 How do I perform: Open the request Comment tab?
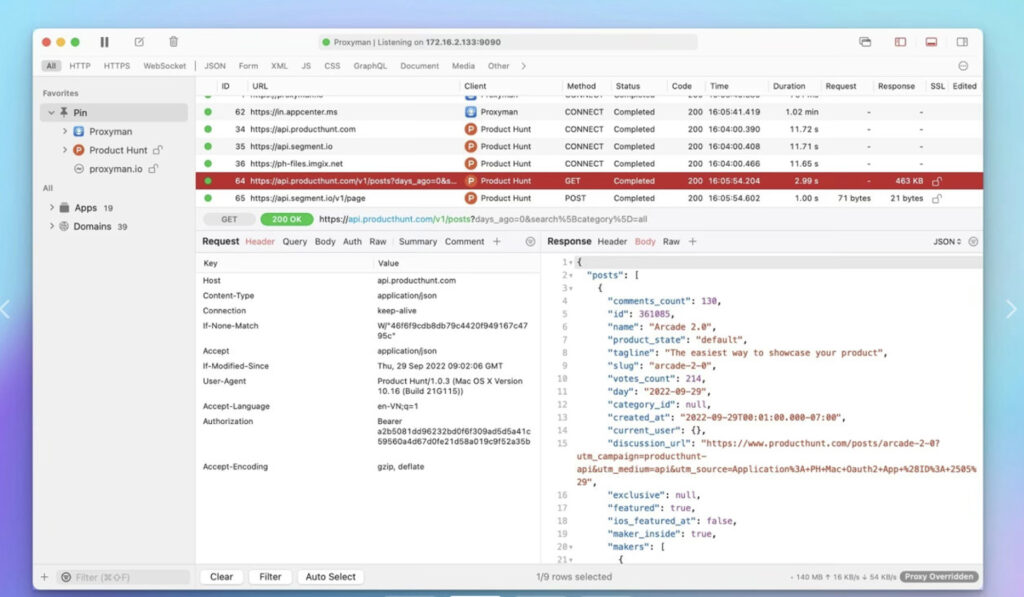tap(464, 242)
